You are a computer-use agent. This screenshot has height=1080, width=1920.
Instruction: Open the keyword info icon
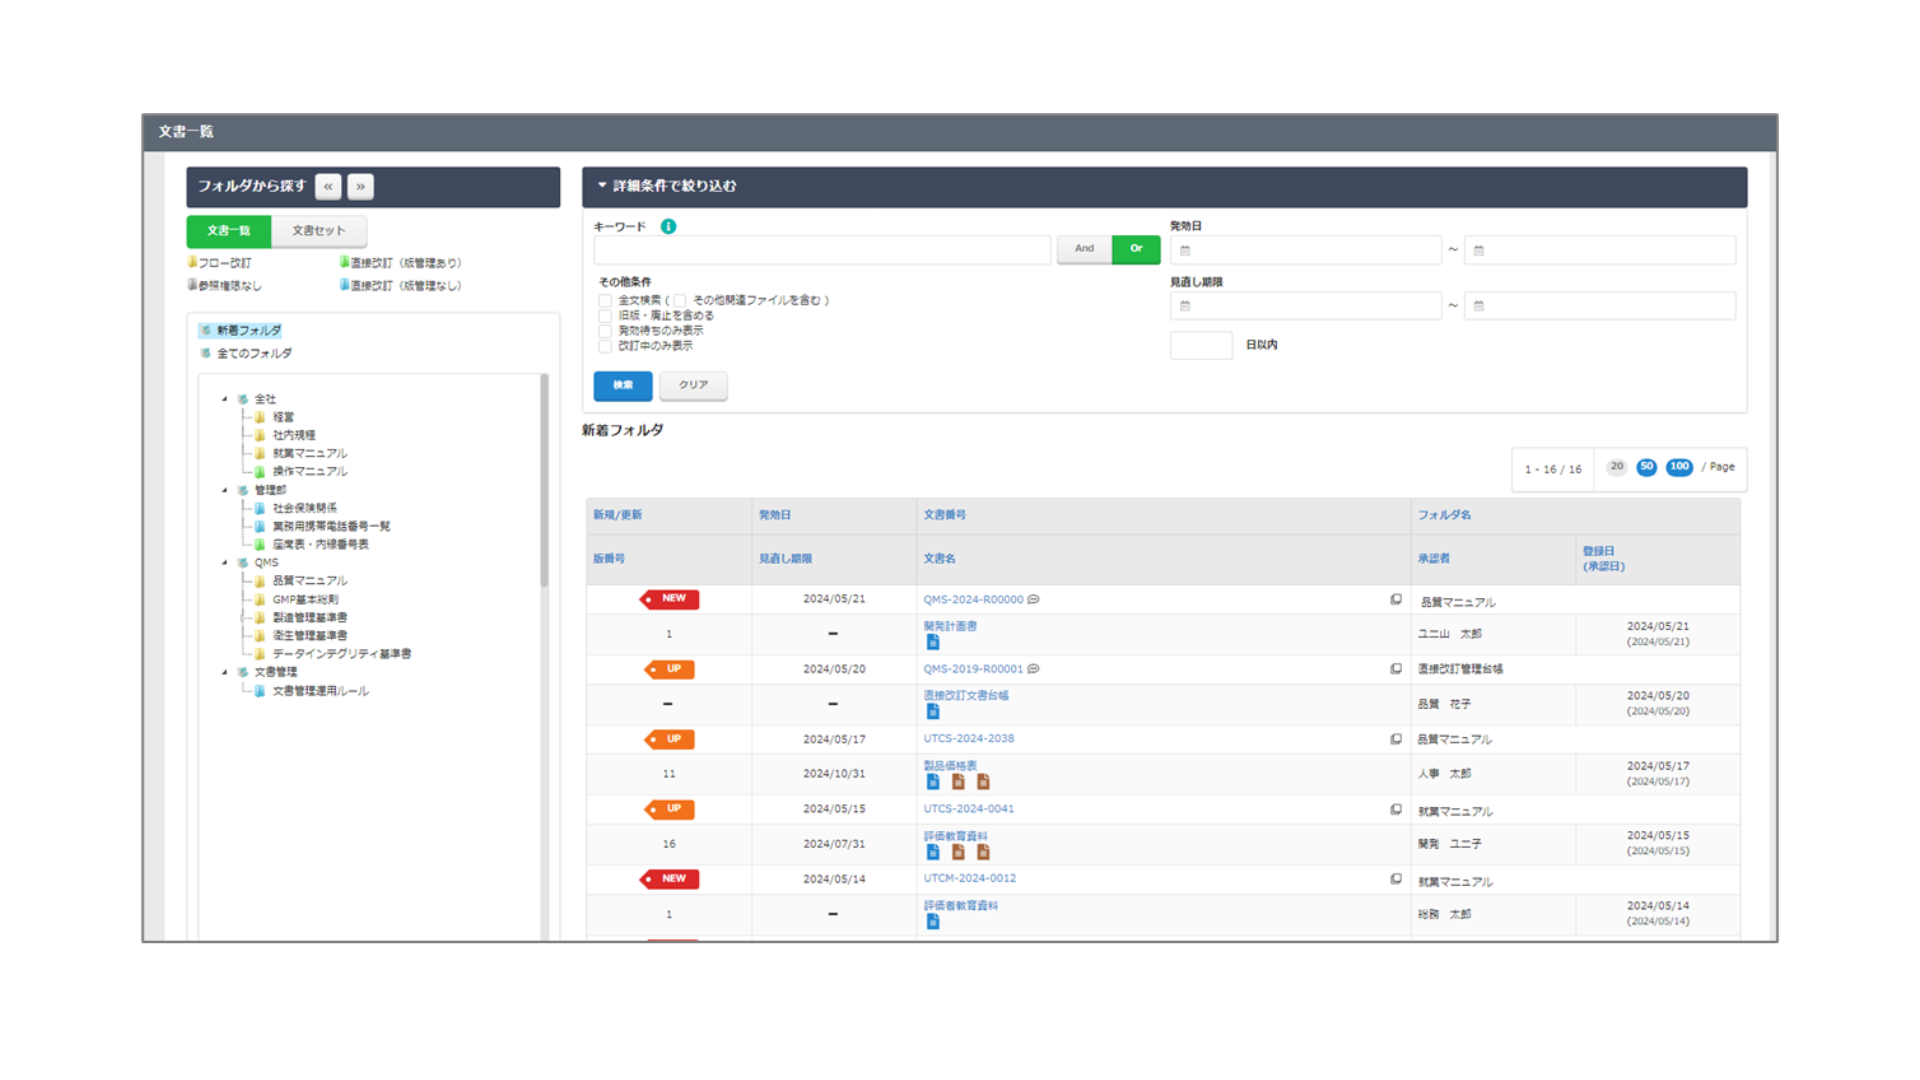click(669, 227)
